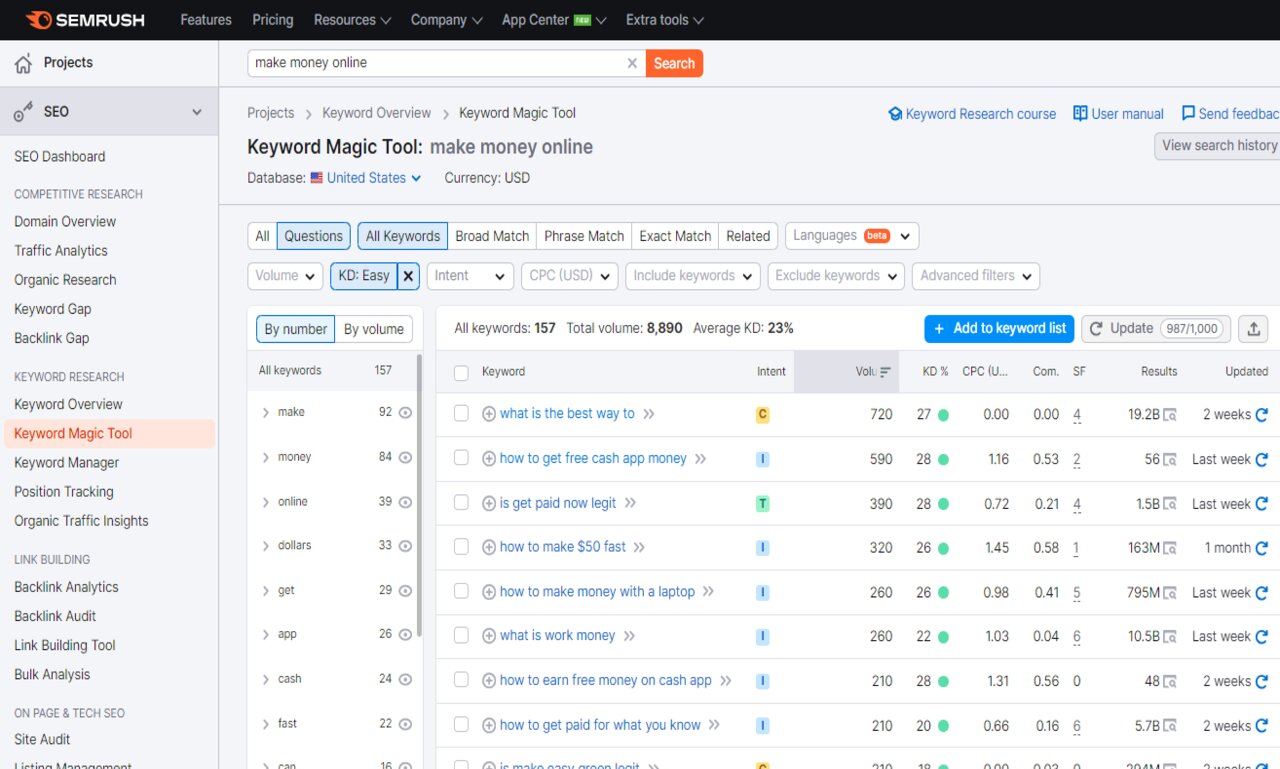Click the export icon next to Update
This screenshot has height=769, width=1280.
click(x=1253, y=328)
